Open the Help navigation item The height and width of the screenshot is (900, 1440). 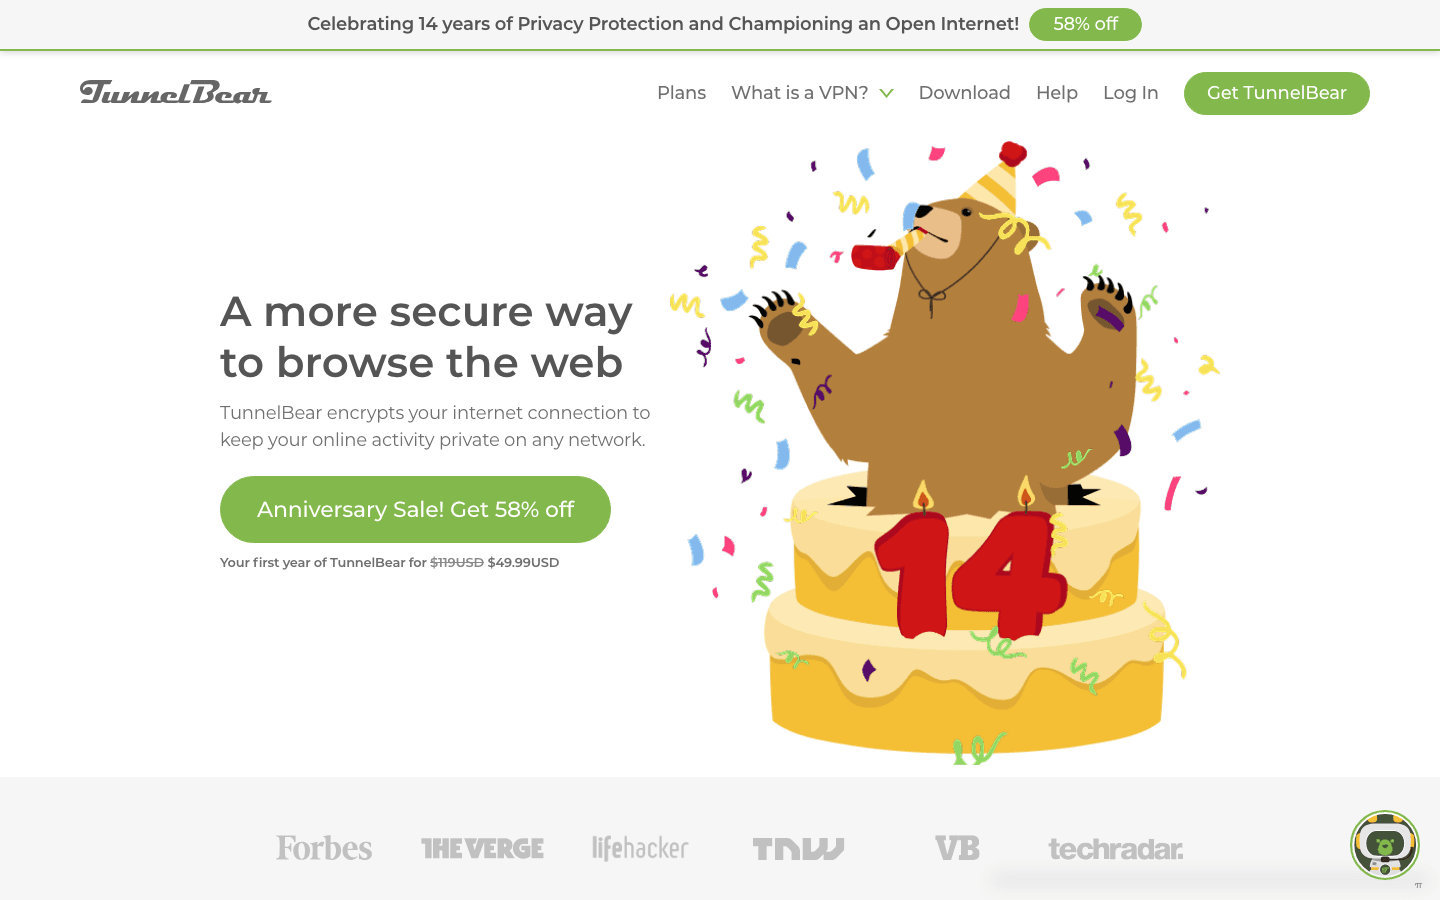1056,92
